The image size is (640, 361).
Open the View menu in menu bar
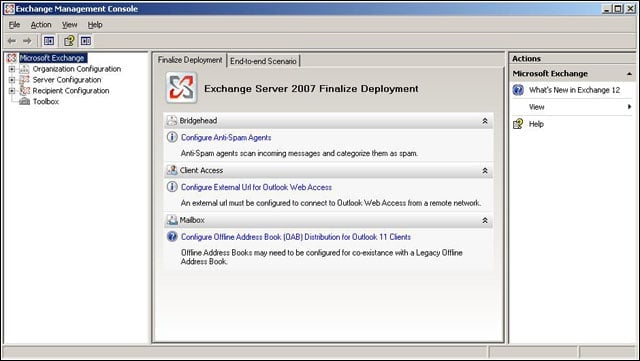point(69,25)
